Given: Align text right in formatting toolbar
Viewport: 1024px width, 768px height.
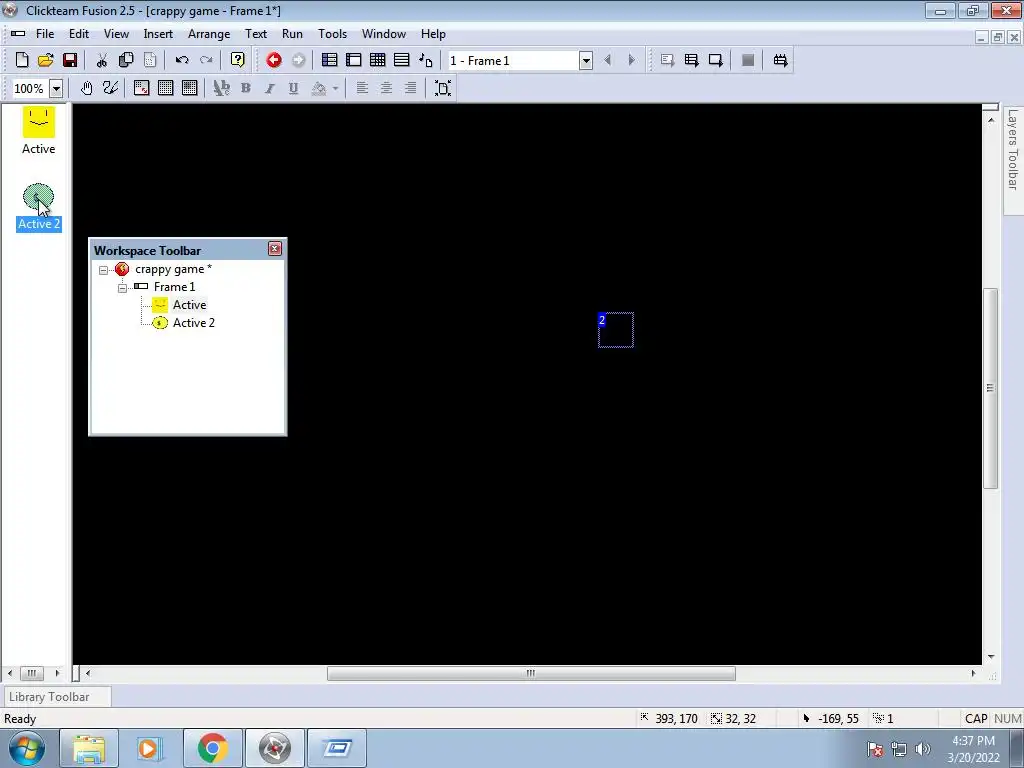Looking at the screenshot, I should (x=411, y=88).
